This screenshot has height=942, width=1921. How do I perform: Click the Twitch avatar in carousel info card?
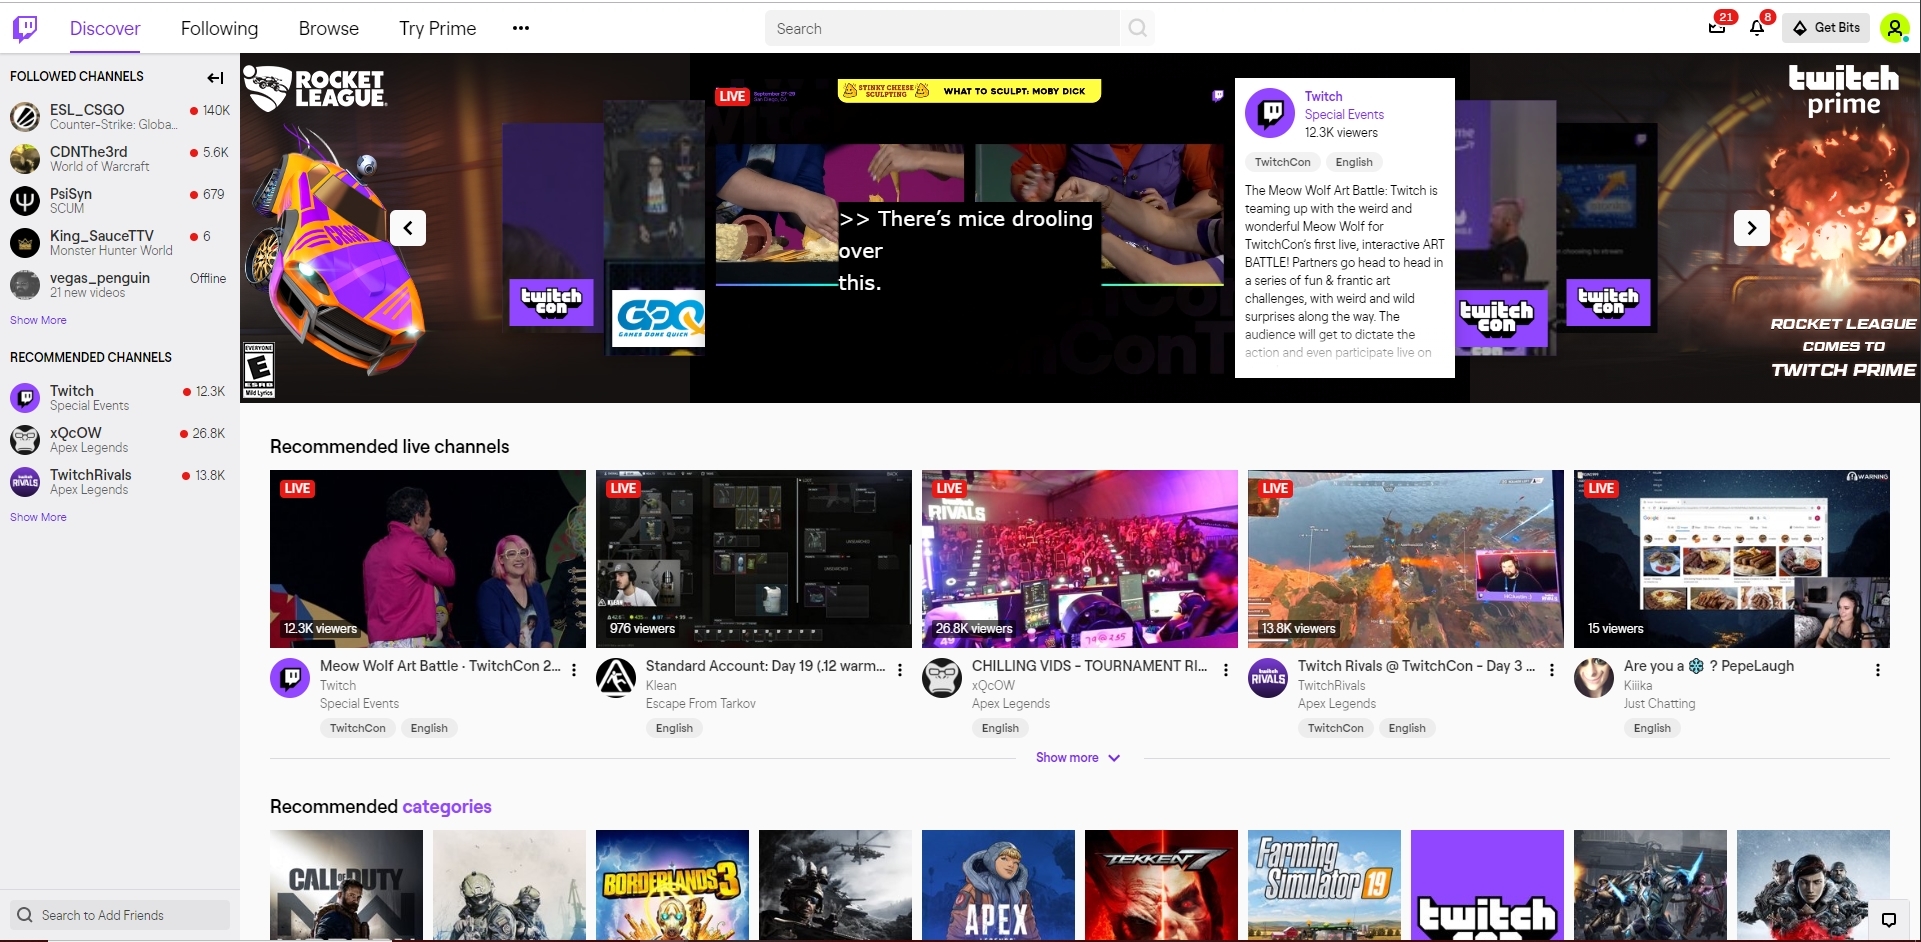[x=1270, y=113]
